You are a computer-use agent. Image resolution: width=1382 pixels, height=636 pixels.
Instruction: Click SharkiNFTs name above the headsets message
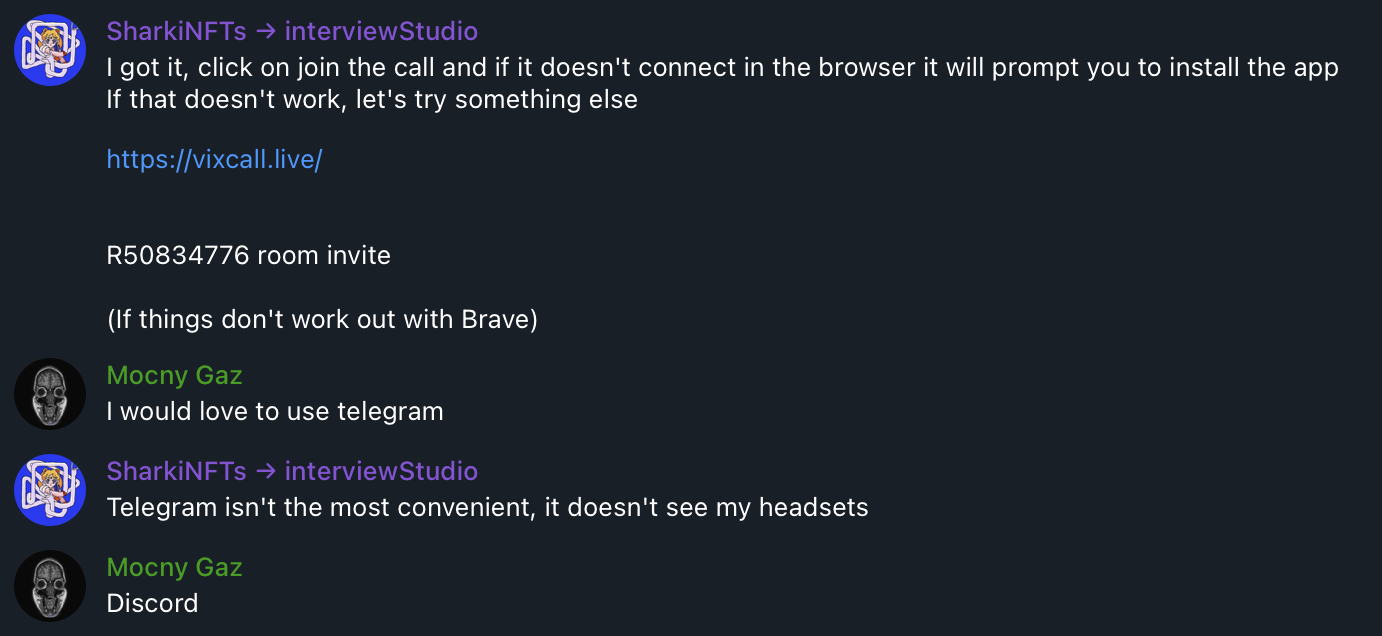(x=176, y=471)
